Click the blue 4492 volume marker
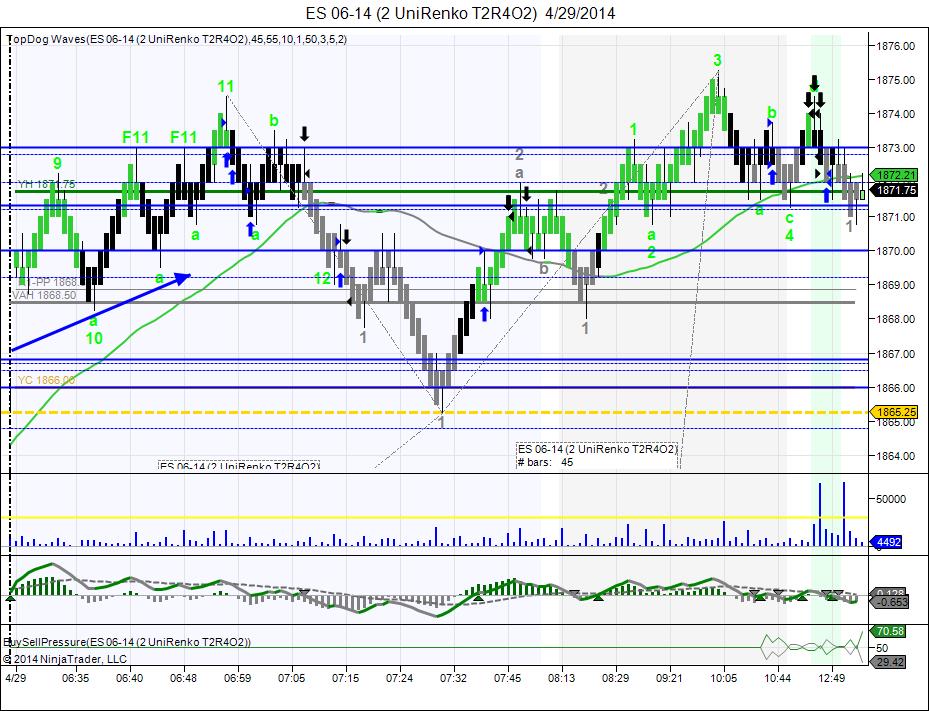Image resolution: width=929 pixels, height=711 pixels. coord(887,542)
